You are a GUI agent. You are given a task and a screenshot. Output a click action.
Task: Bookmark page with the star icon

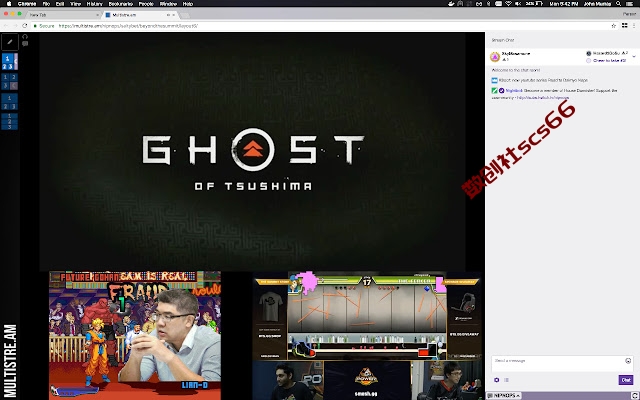[x=613, y=26]
